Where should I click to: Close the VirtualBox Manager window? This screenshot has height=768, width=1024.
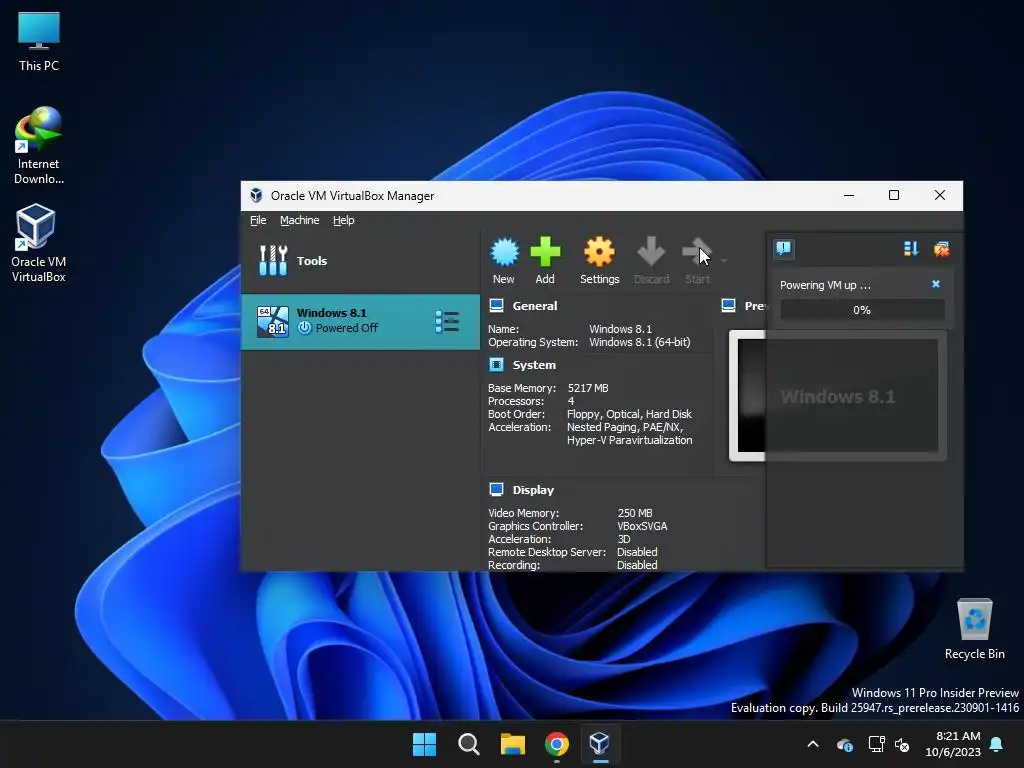pos(940,195)
